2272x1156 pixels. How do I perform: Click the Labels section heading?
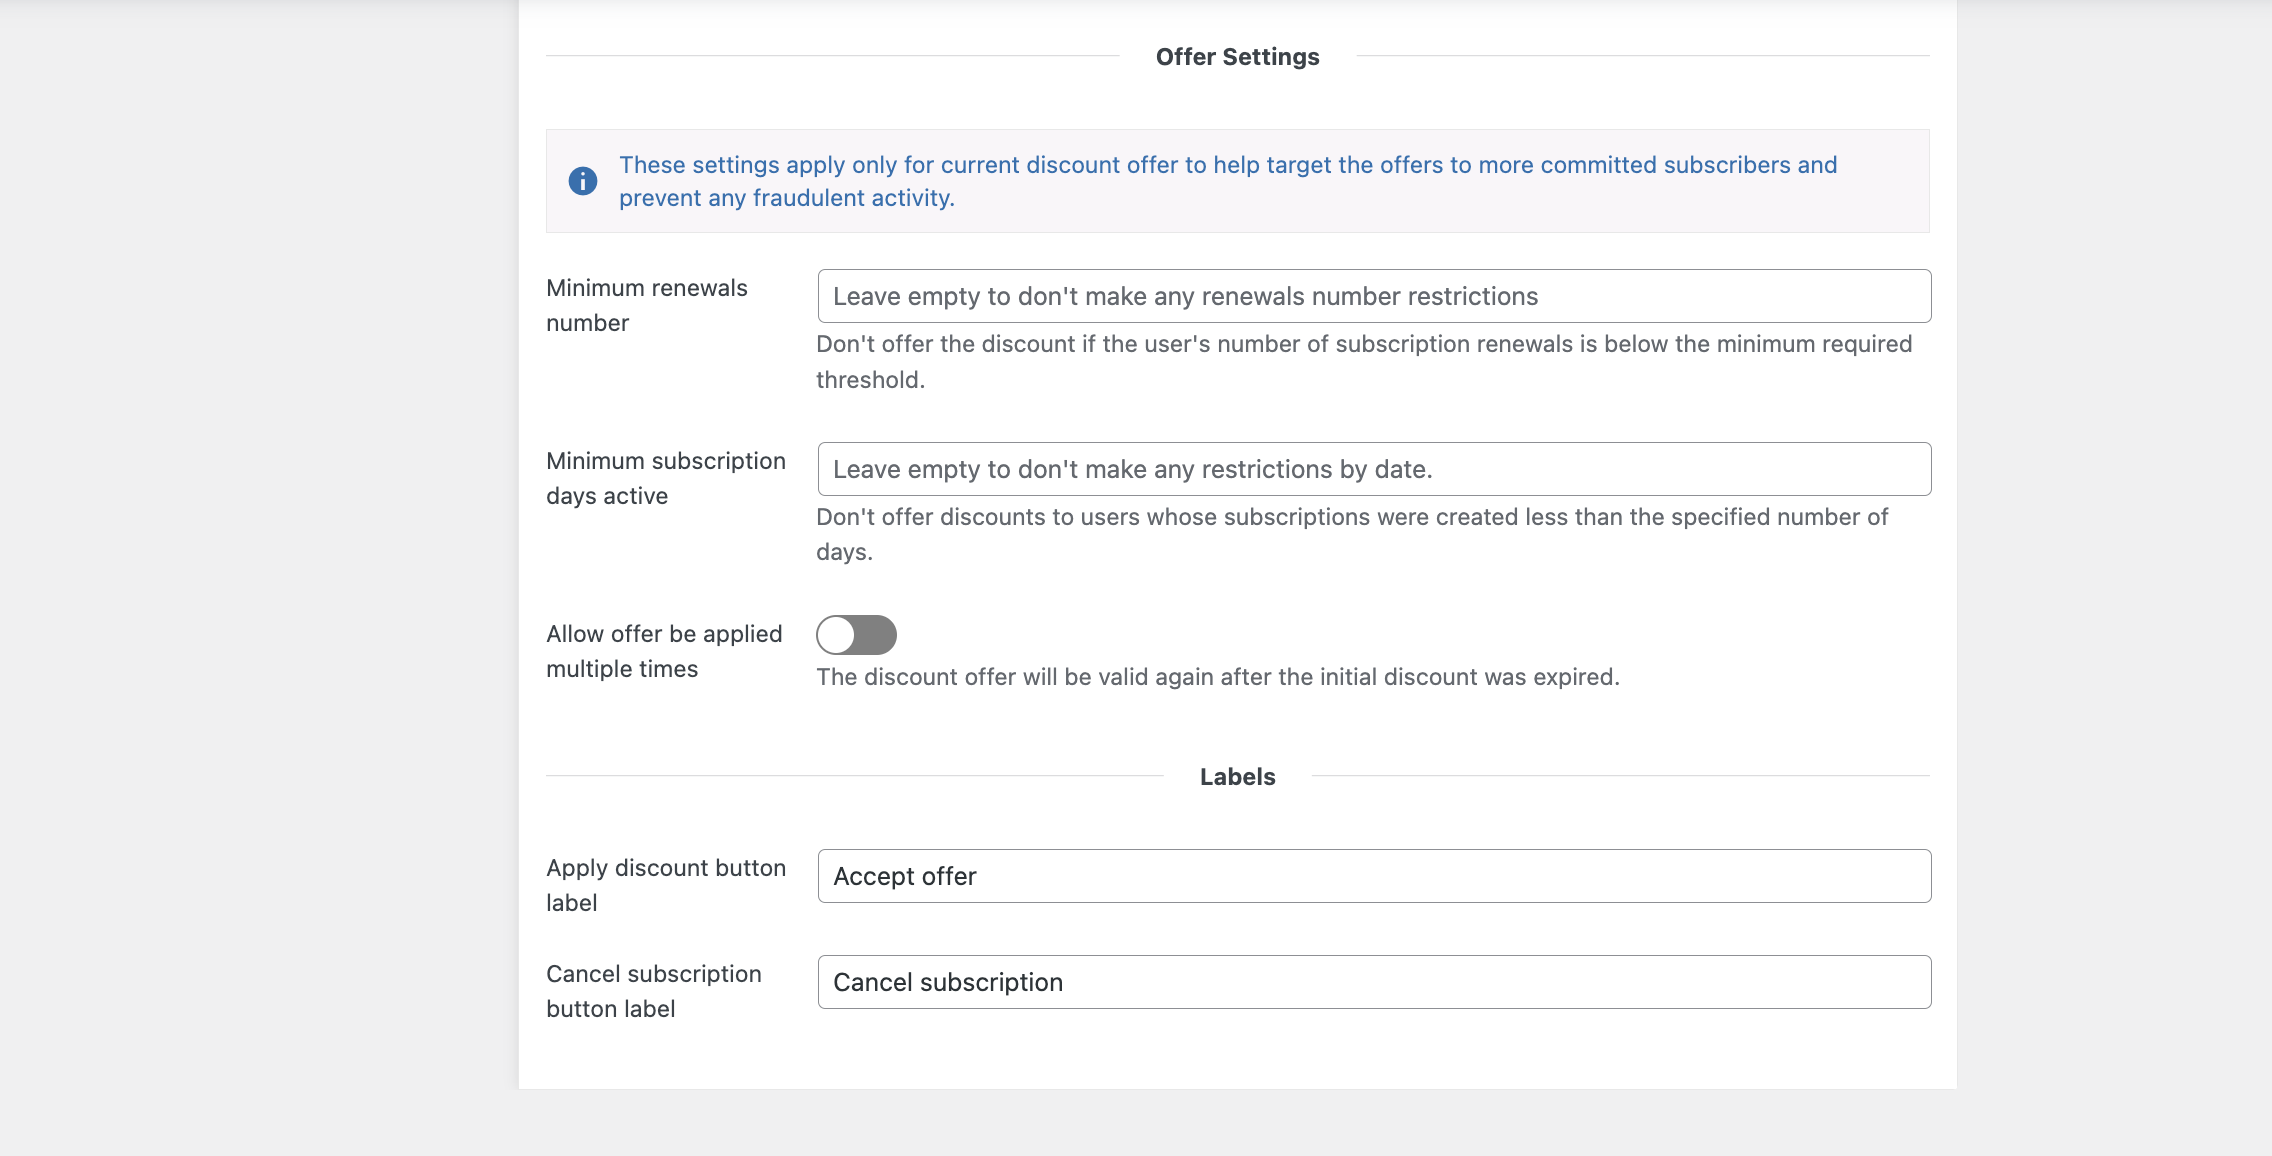click(1237, 777)
